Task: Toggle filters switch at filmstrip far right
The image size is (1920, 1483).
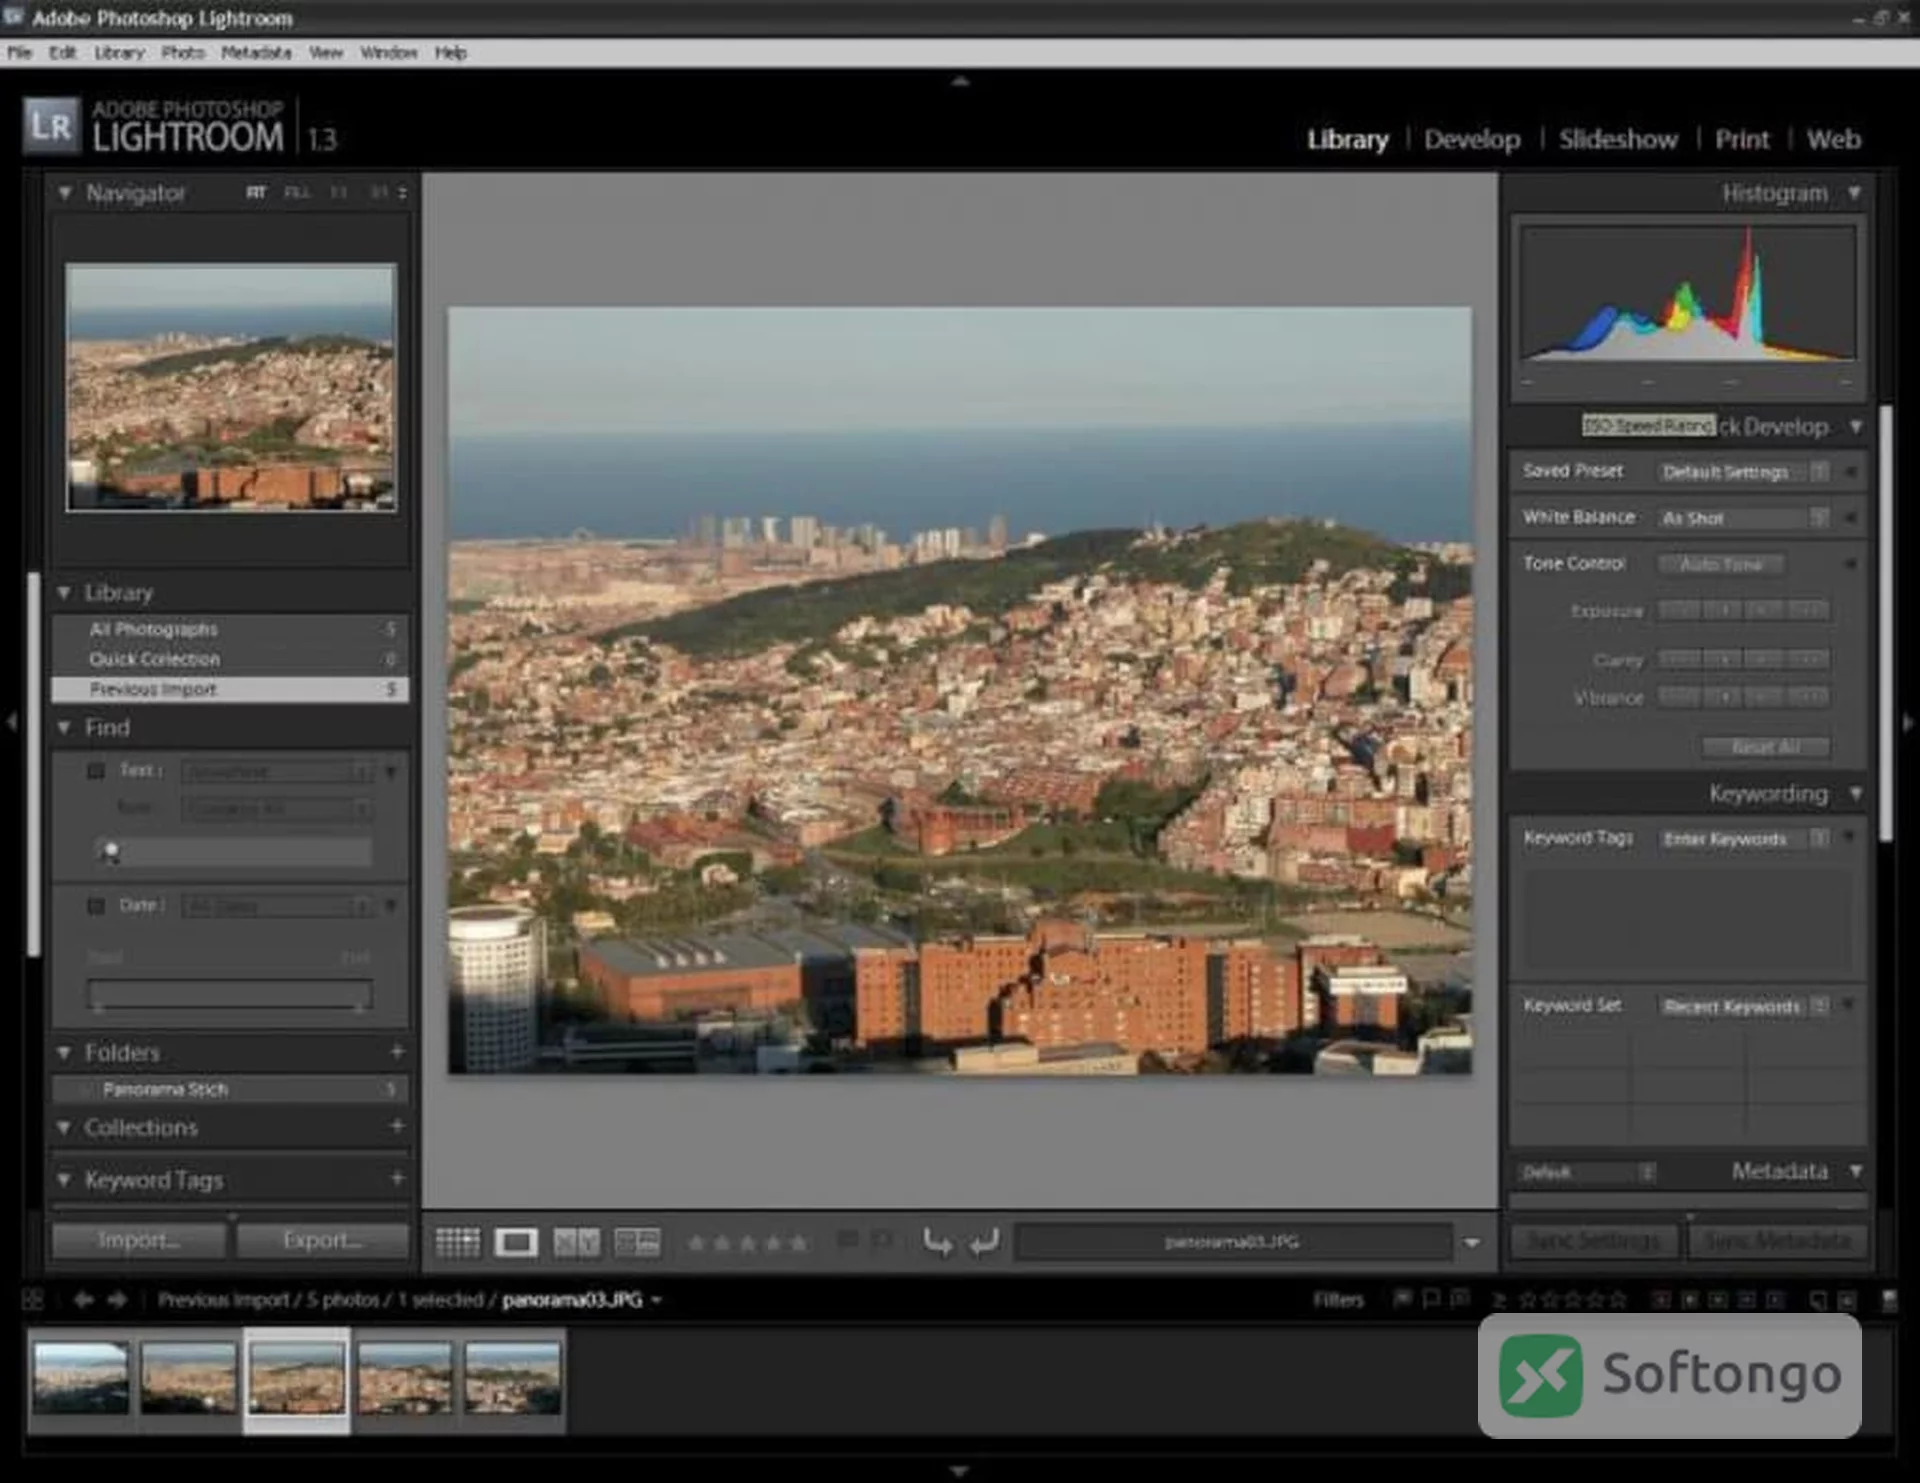Action: pyautogui.click(x=1889, y=1300)
